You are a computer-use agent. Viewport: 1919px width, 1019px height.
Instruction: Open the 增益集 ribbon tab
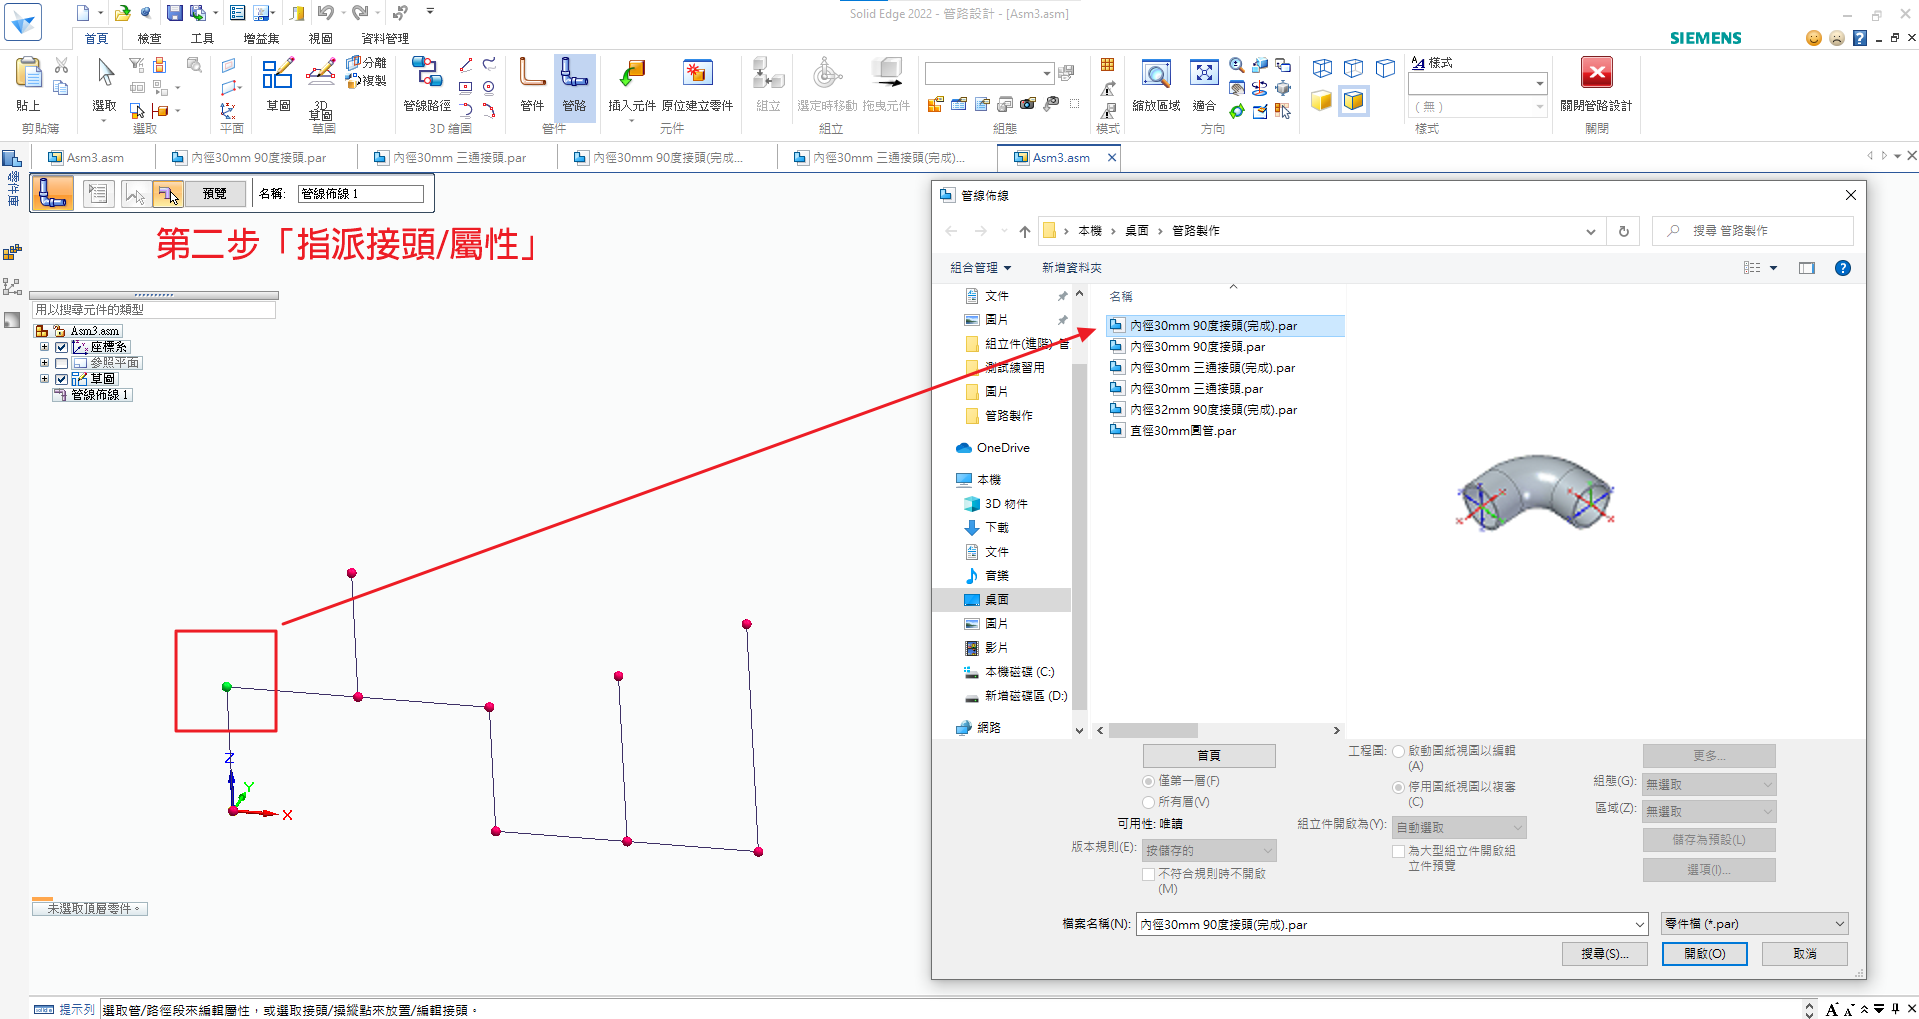tap(261, 39)
